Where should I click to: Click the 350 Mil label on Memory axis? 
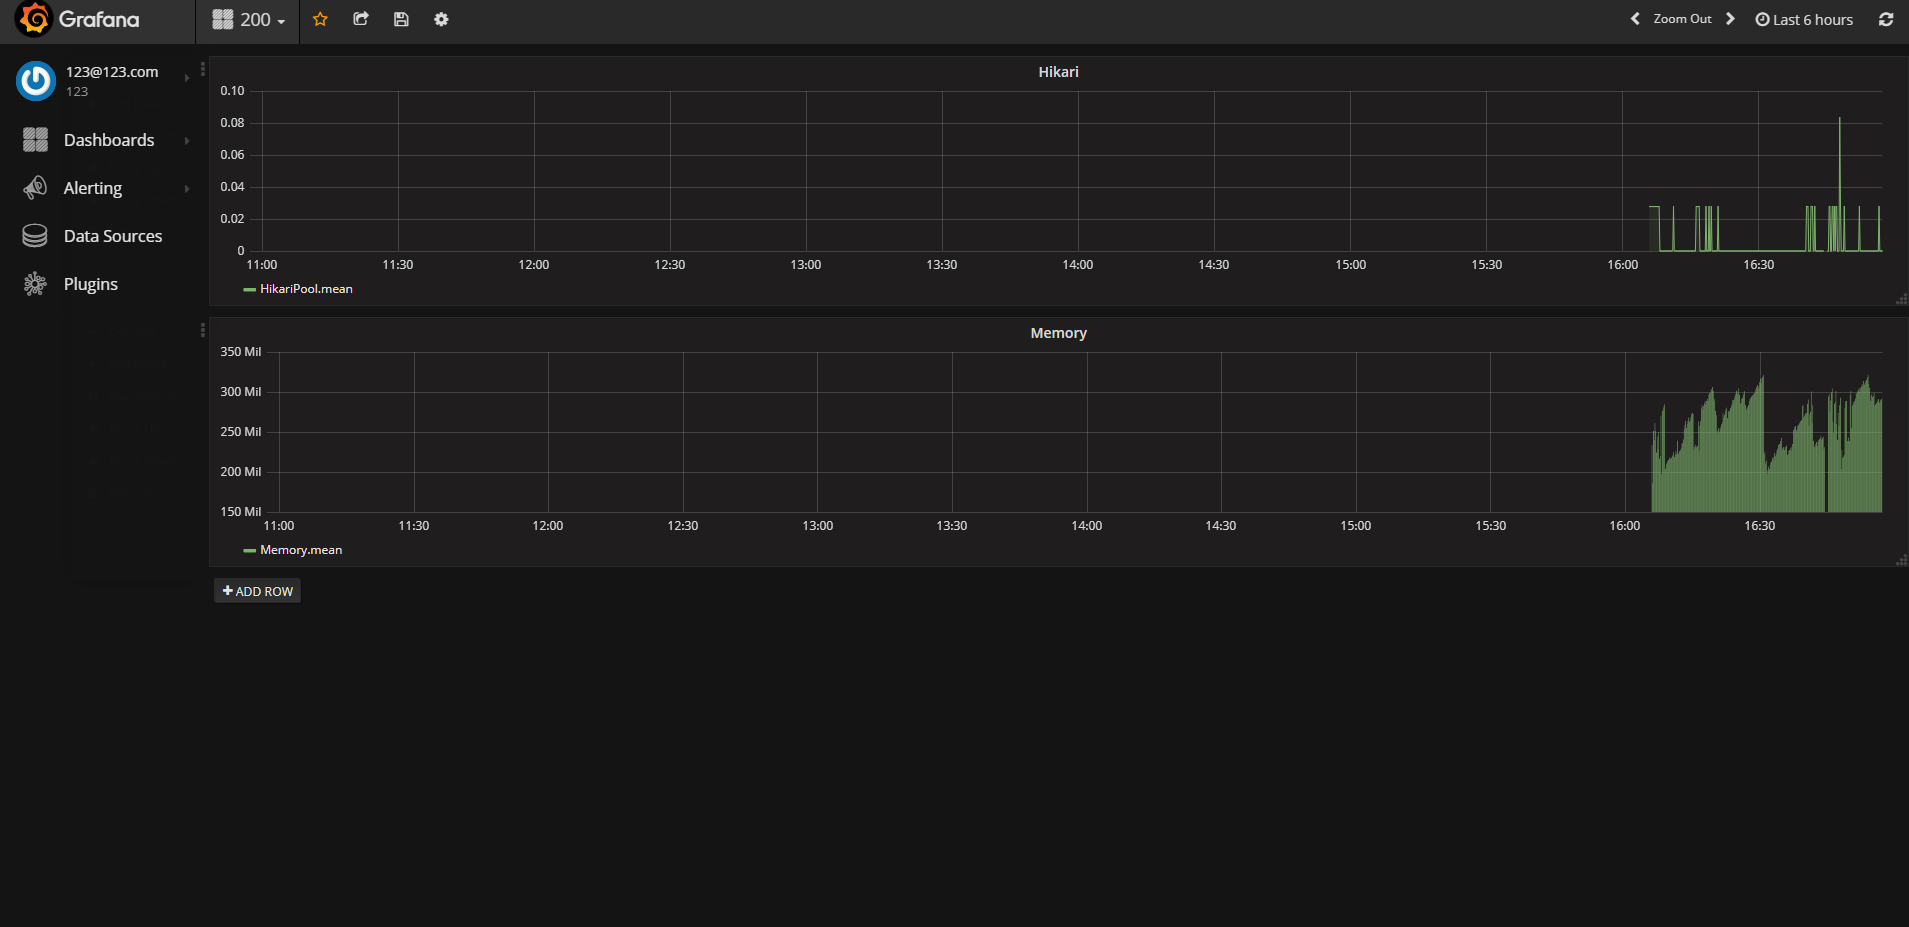[240, 352]
